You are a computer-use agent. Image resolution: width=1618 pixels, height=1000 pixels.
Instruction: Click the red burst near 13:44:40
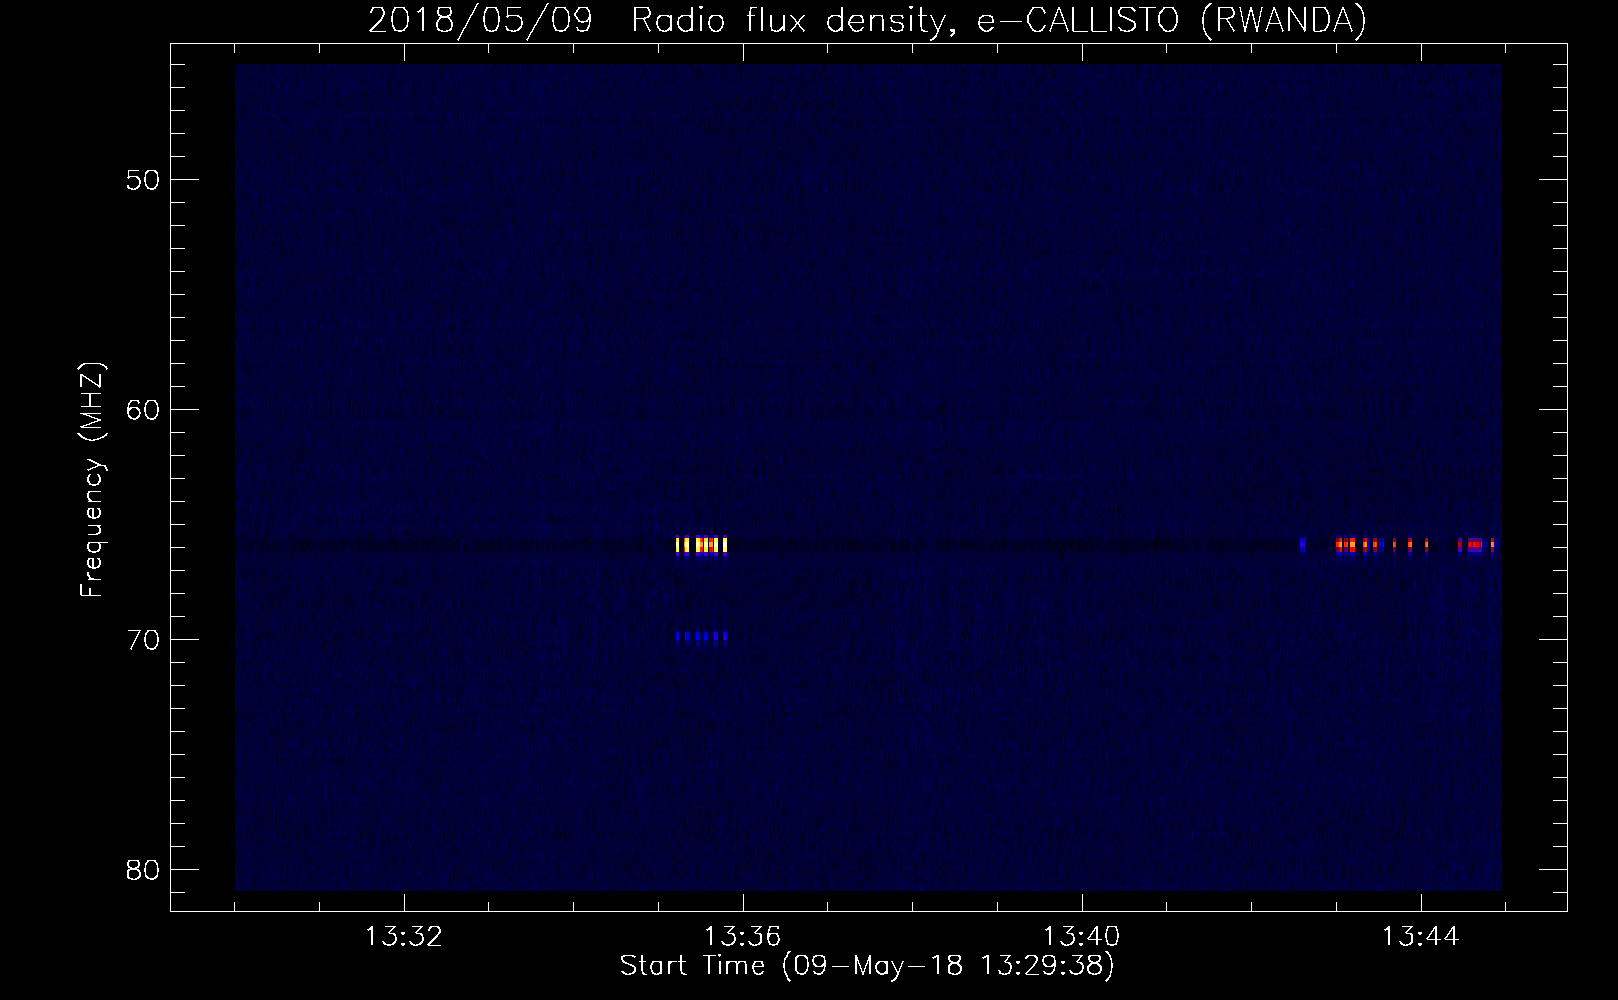[1476, 545]
